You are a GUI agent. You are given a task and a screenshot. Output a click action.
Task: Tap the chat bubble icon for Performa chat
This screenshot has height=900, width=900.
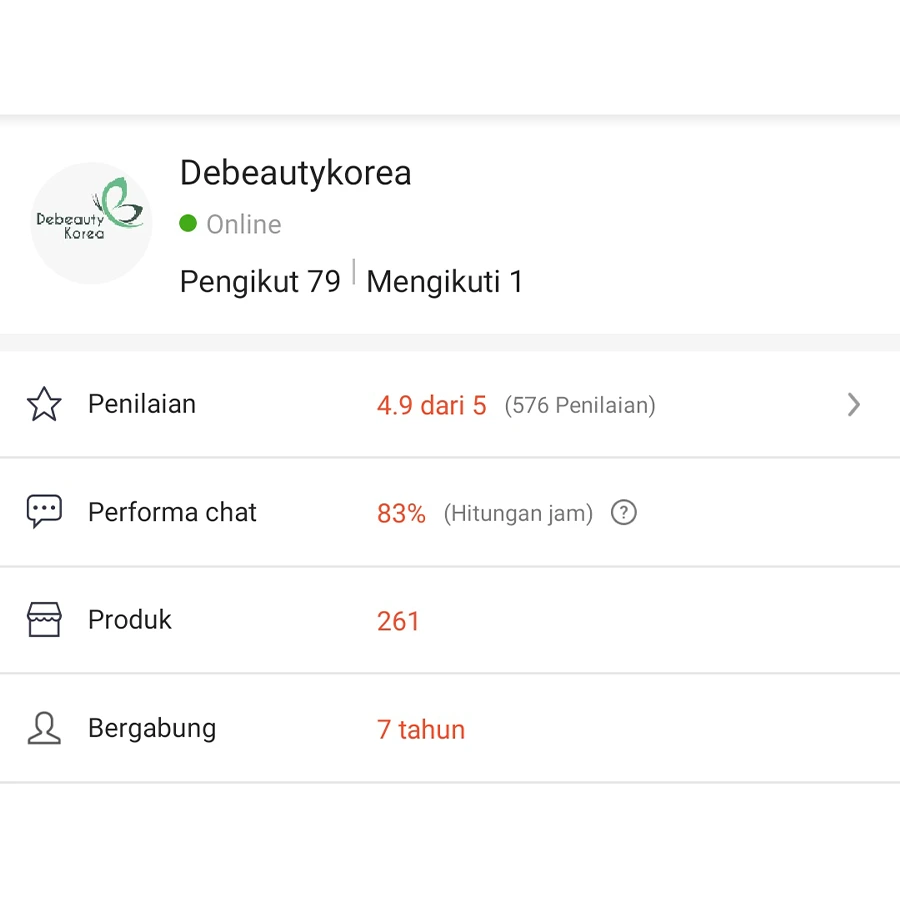[44, 512]
